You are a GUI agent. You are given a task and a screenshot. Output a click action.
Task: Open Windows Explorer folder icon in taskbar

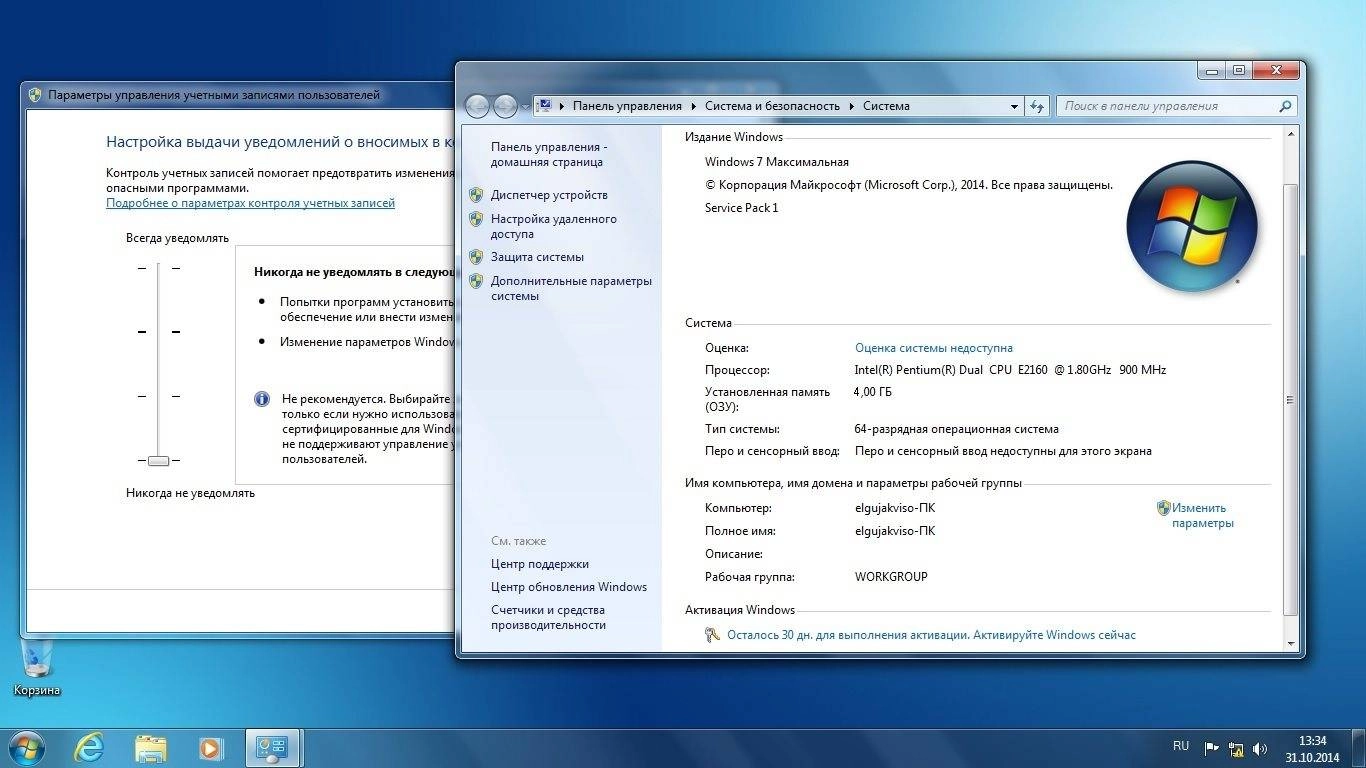point(151,748)
